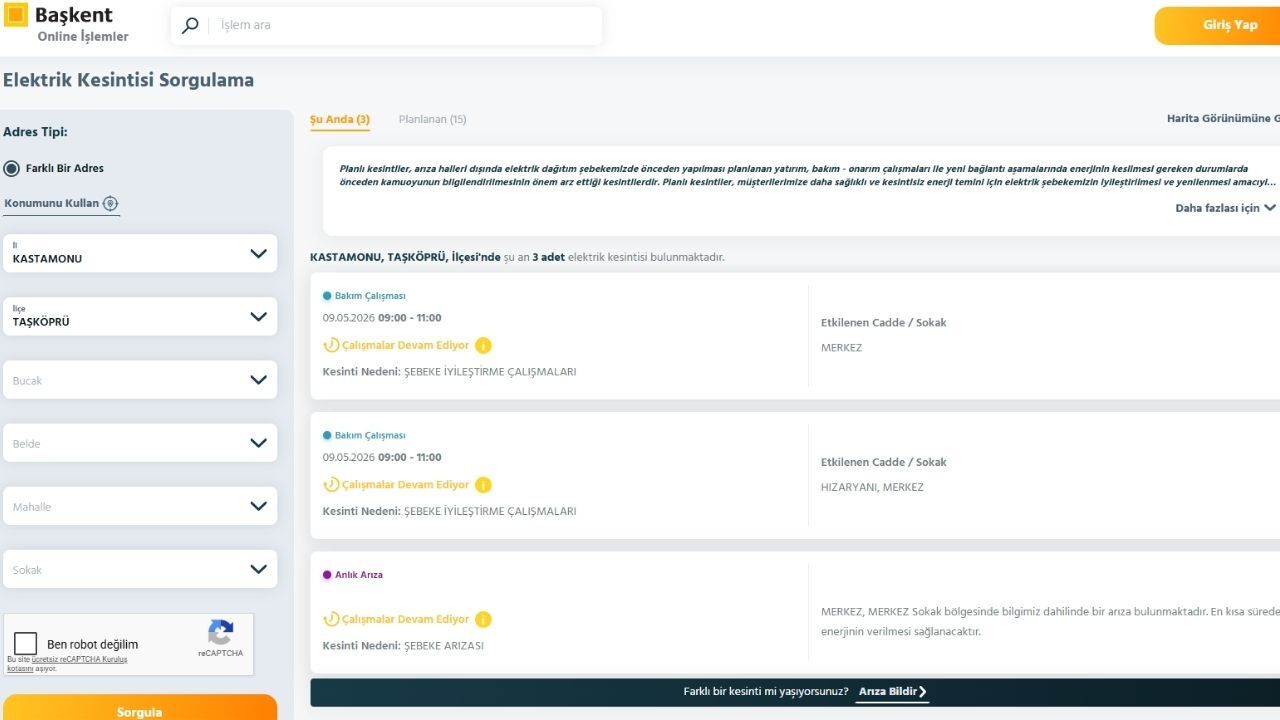
Task: Click clock icon in HIZARYANI, MERKEZ card
Action: point(331,485)
